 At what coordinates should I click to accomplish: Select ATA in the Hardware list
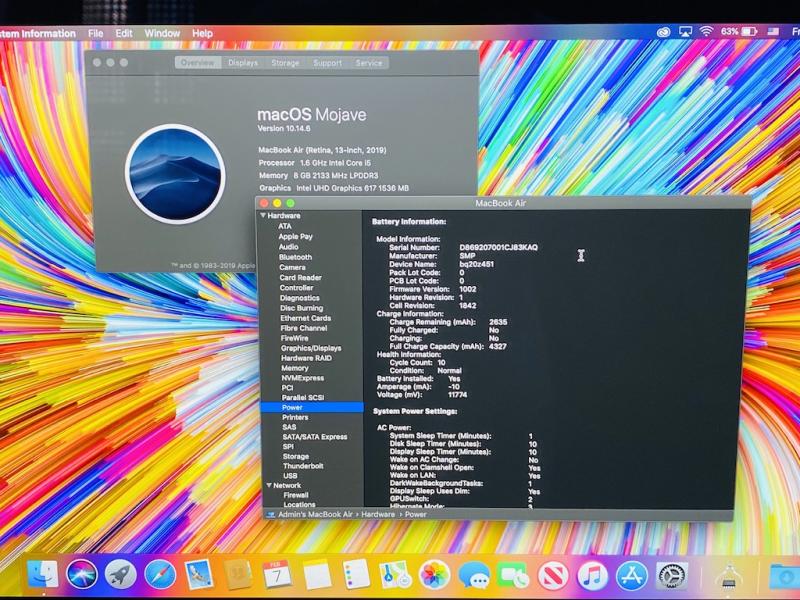pos(285,226)
